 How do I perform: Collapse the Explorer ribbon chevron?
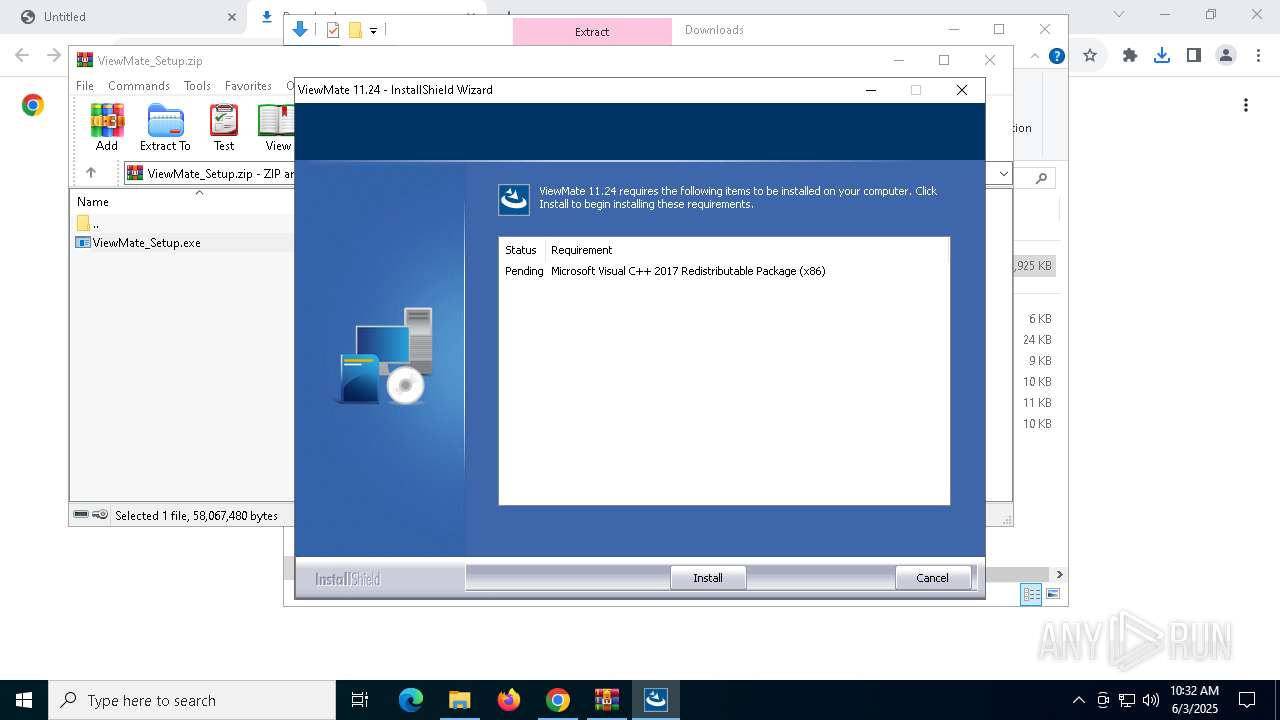(1035, 56)
